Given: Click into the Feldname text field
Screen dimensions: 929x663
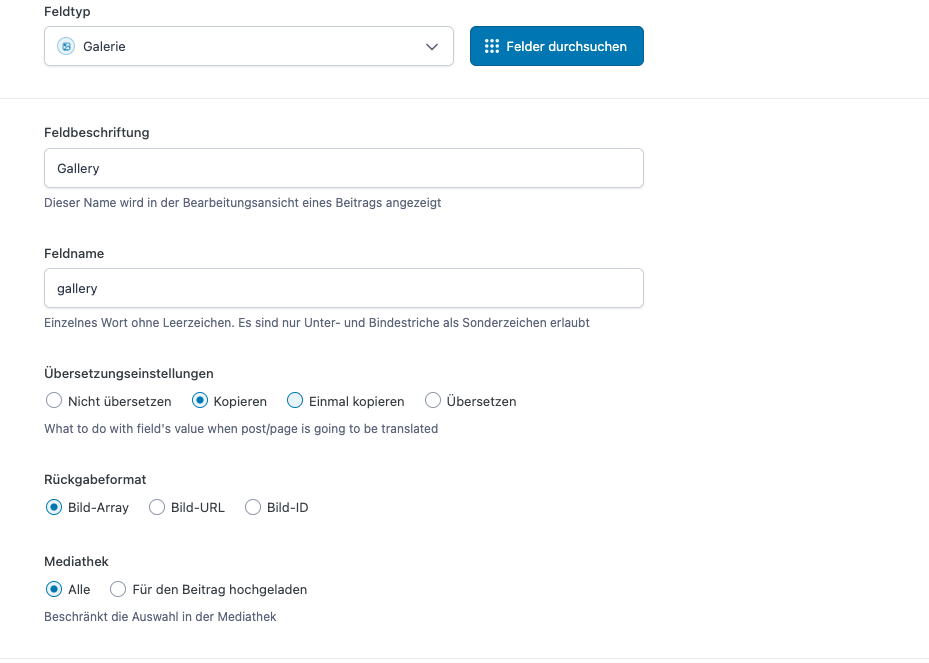Looking at the screenshot, I should click(343, 288).
